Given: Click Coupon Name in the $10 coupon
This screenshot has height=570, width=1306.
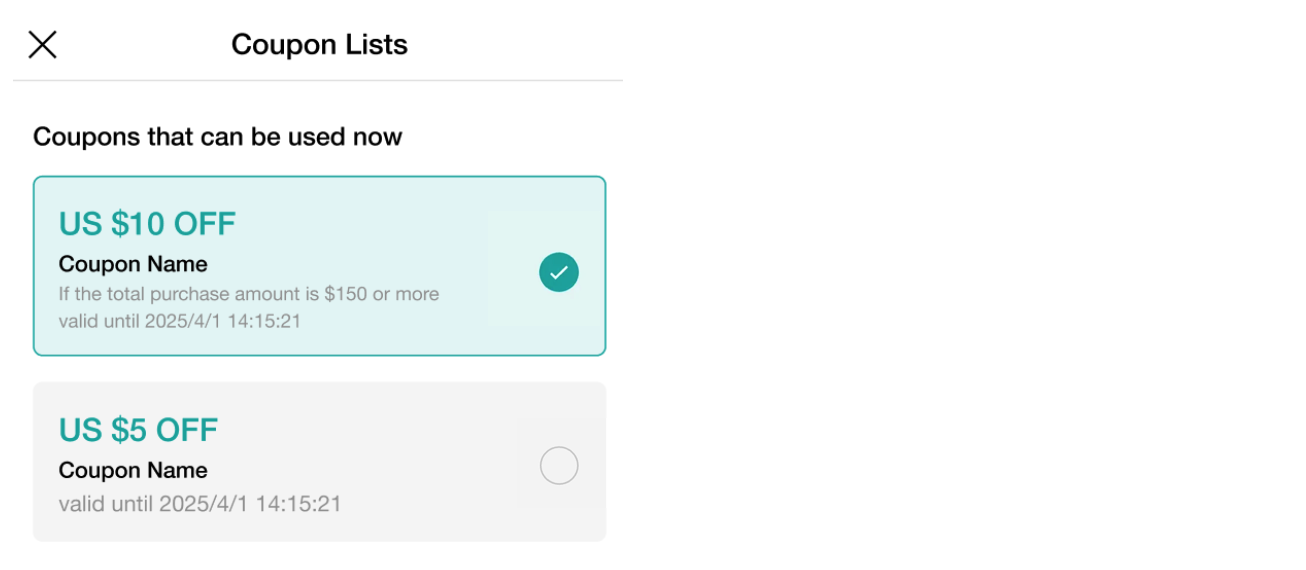Looking at the screenshot, I should coord(133,264).
